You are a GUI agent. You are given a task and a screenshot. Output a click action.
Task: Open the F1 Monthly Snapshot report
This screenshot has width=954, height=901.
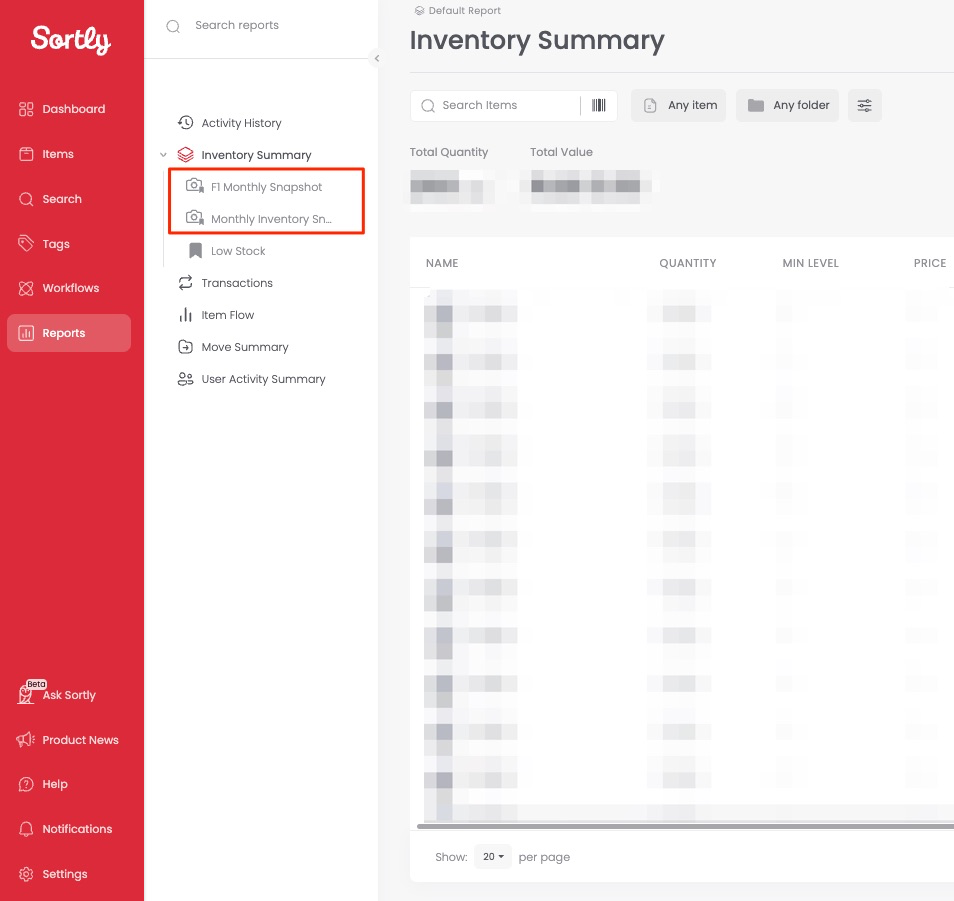pyautogui.click(x=266, y=187)
